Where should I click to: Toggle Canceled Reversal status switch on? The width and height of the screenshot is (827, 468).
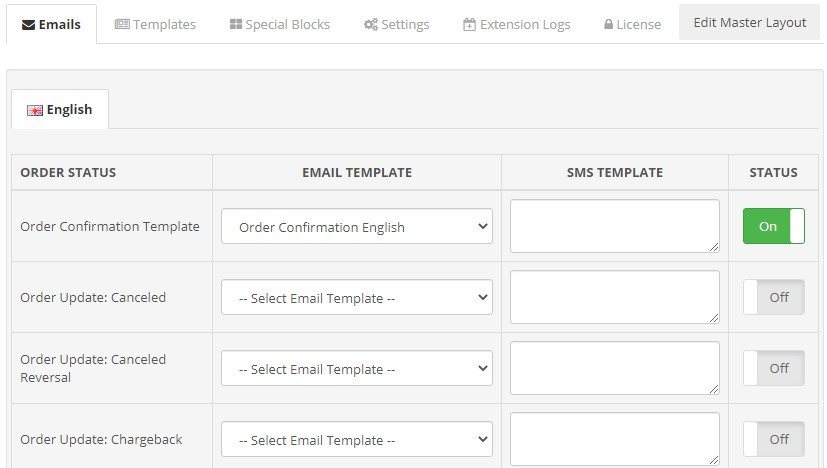click(773, 369)
